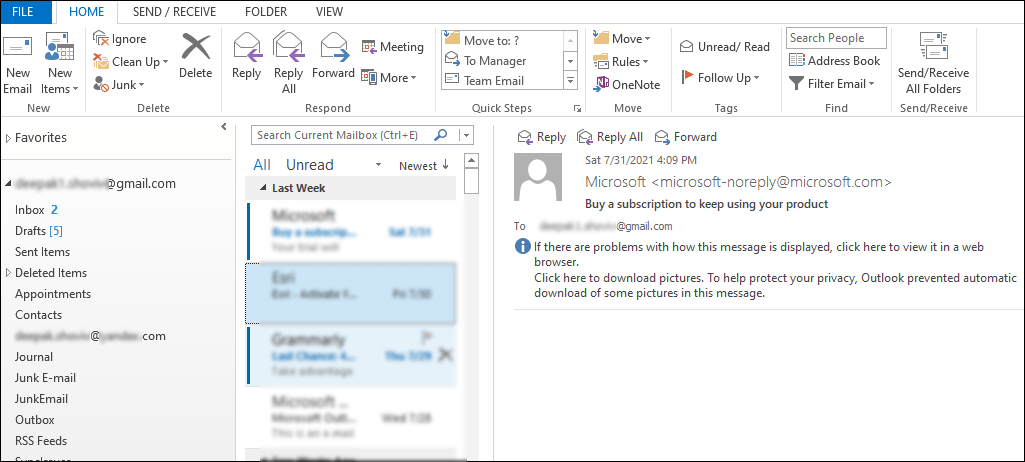Send message to OneNote
The width and height of the screenshot is (1025, 462).
tap(627, 84)
